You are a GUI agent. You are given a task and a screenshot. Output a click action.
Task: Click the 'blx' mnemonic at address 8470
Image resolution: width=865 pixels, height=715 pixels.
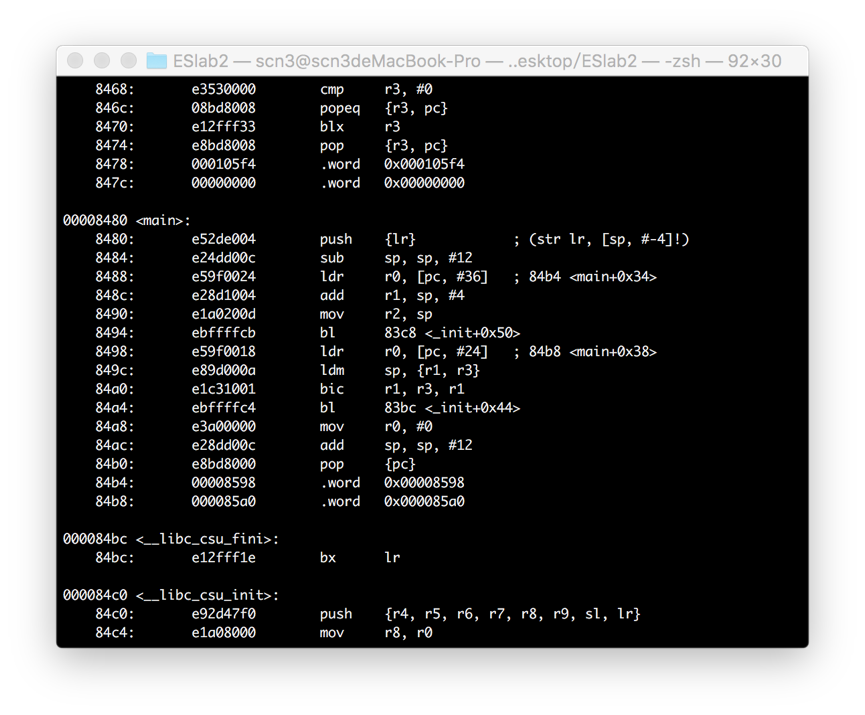pos(332,127)
